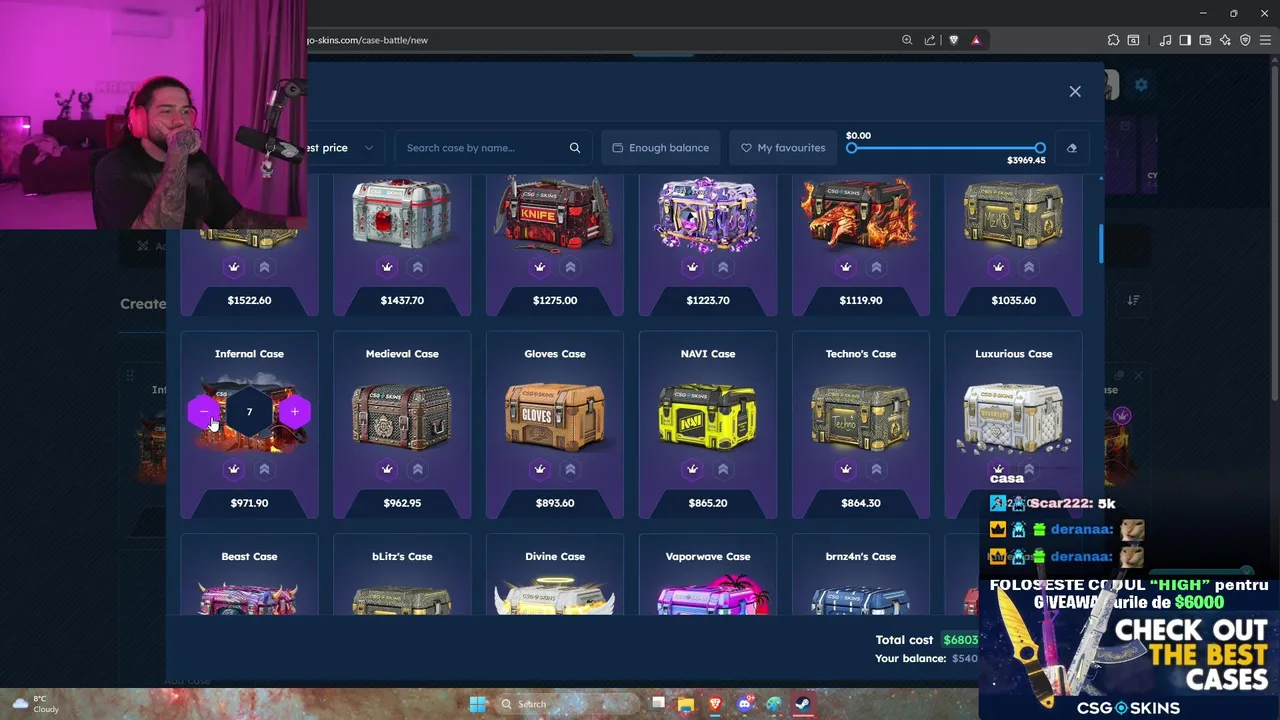Click the sort icon on the page behind
Image resolution: width=1280 pixels, height=720 pixels.
(x=1133, y=300)
